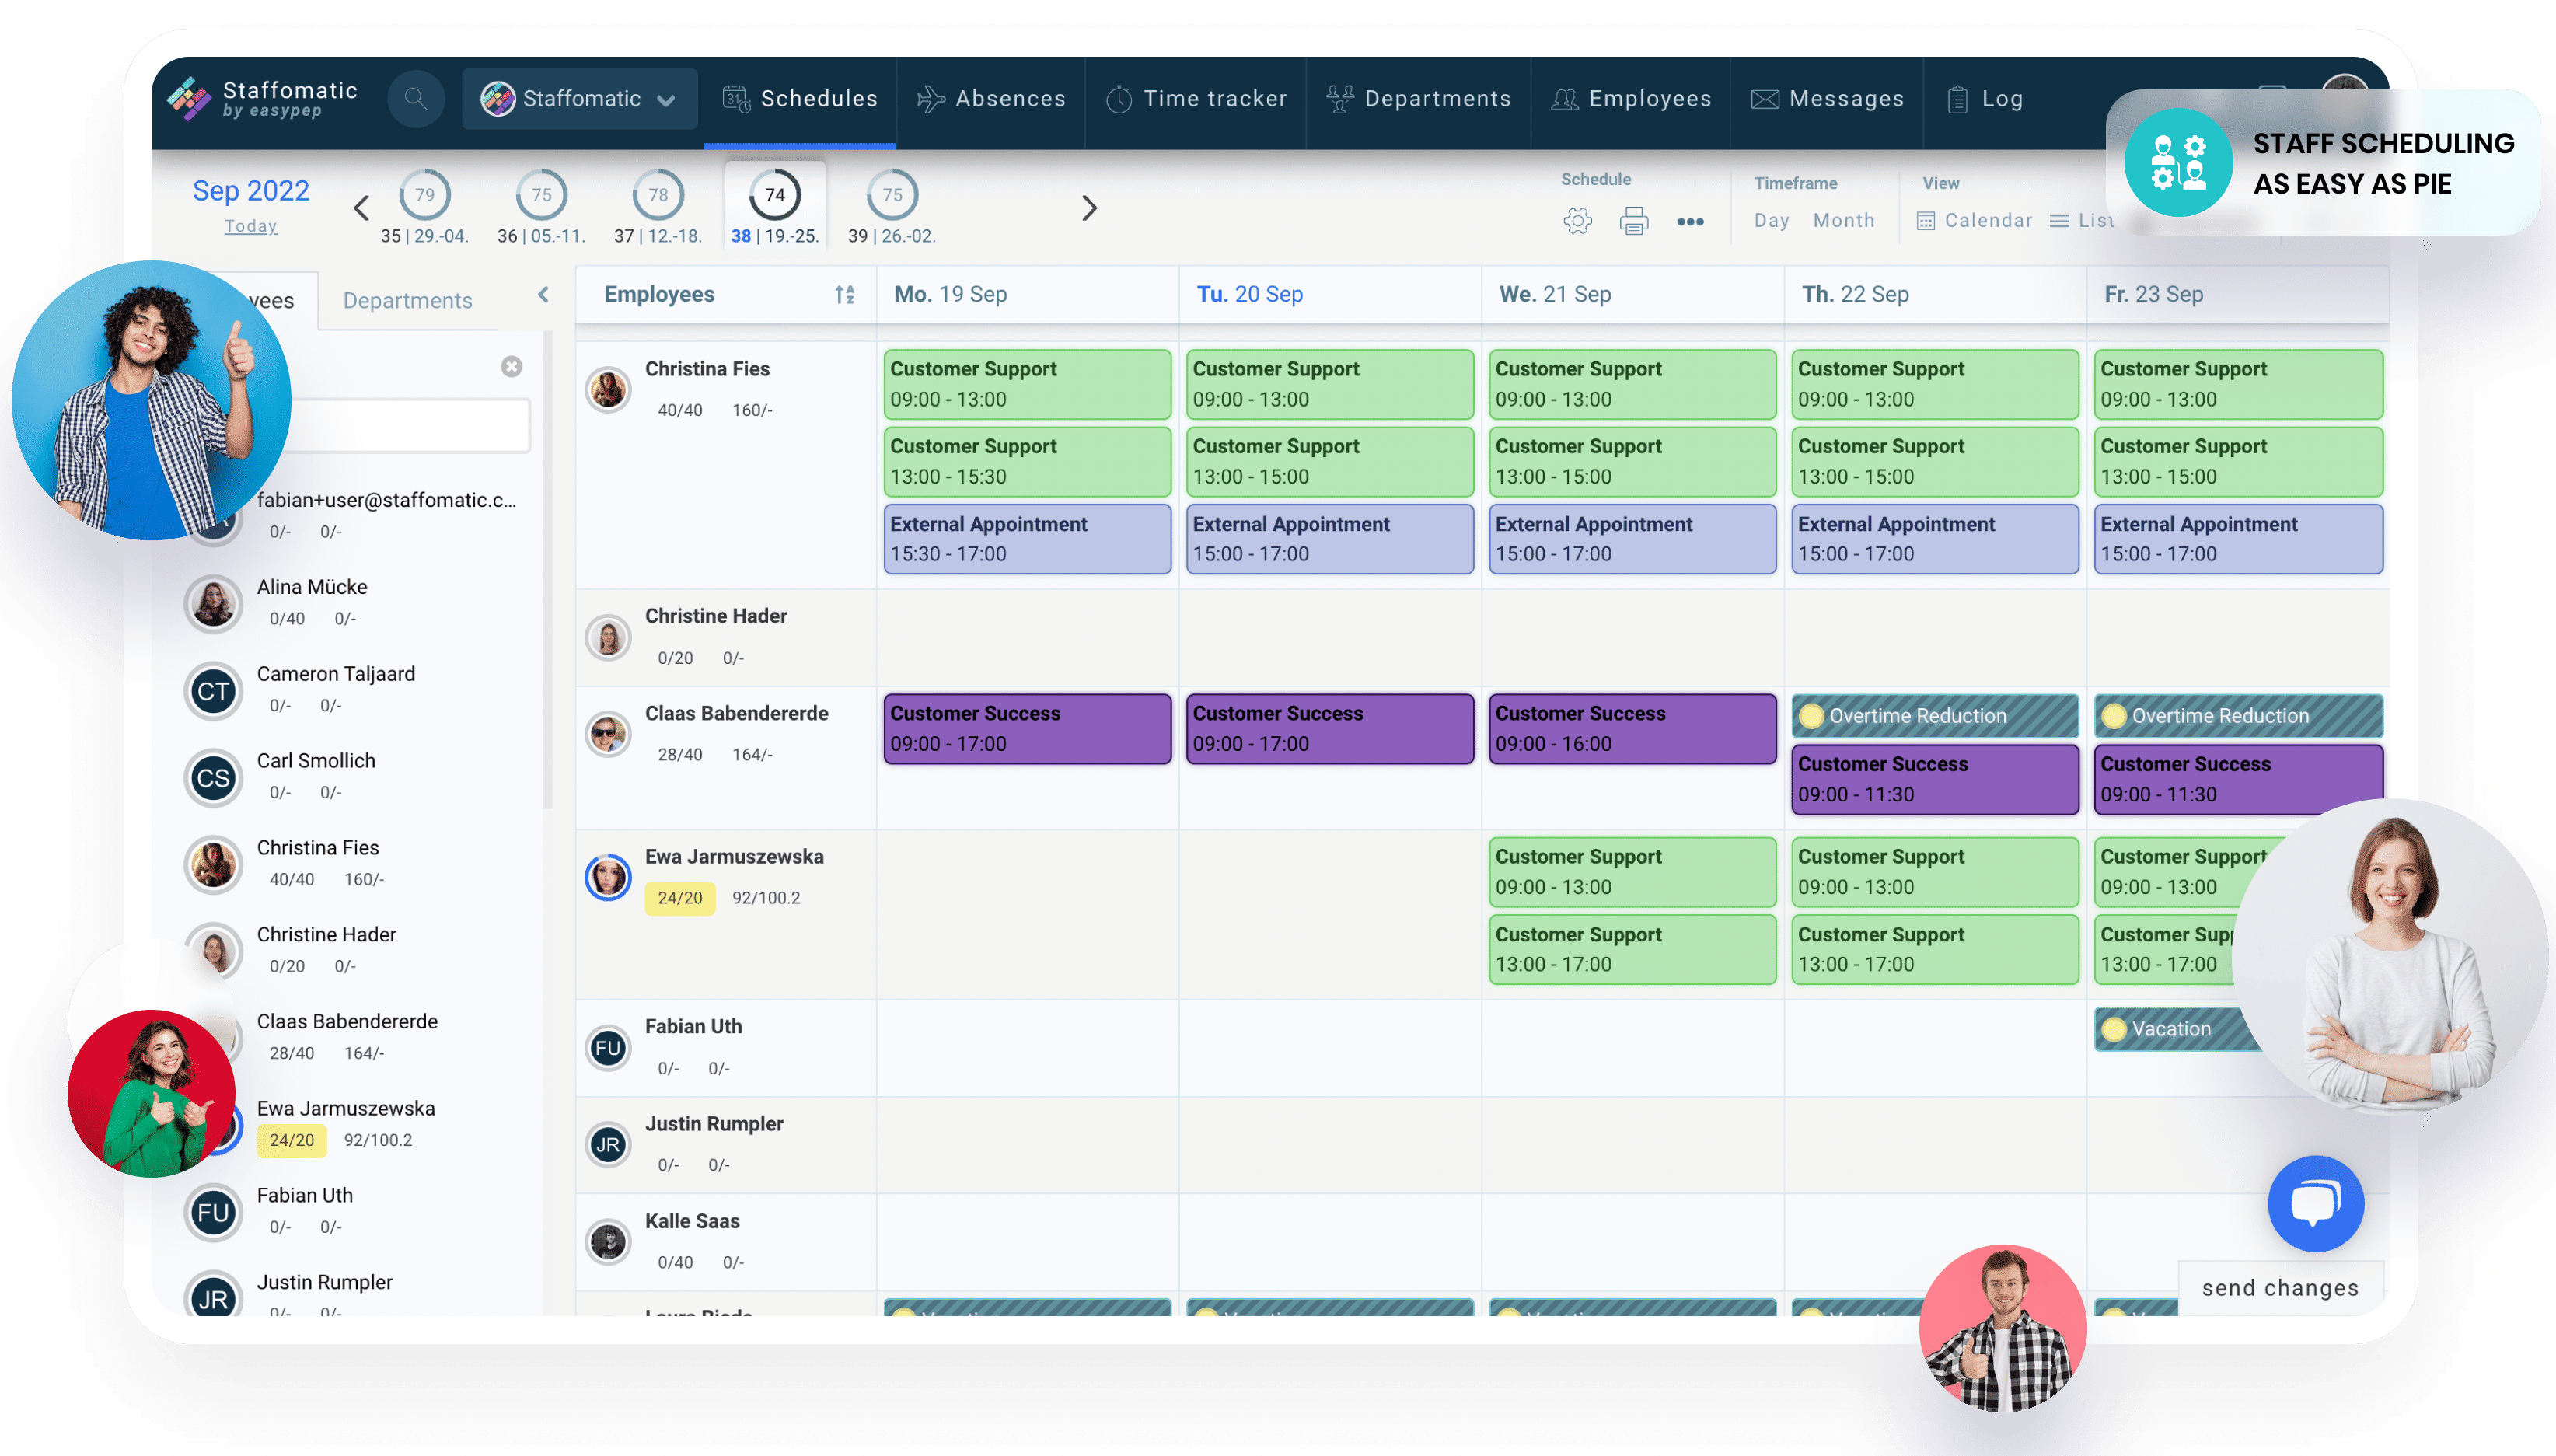Open the three-dot more options menu

1690,221
